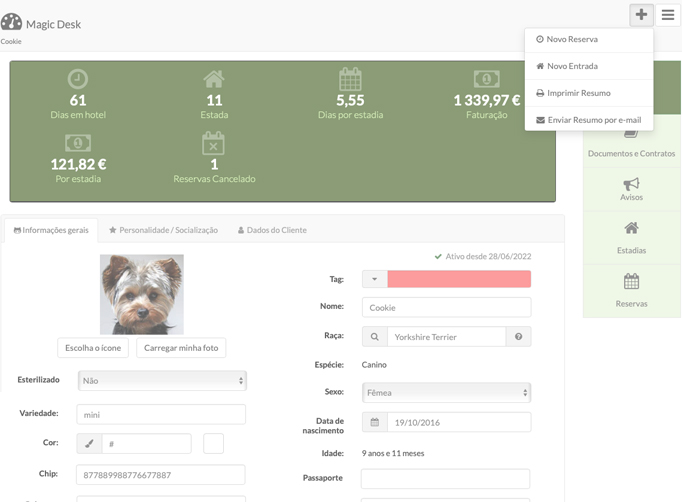Open the hamburger menu button
Image resolution: width=682 pixels, height=502 pixels.
668,15
